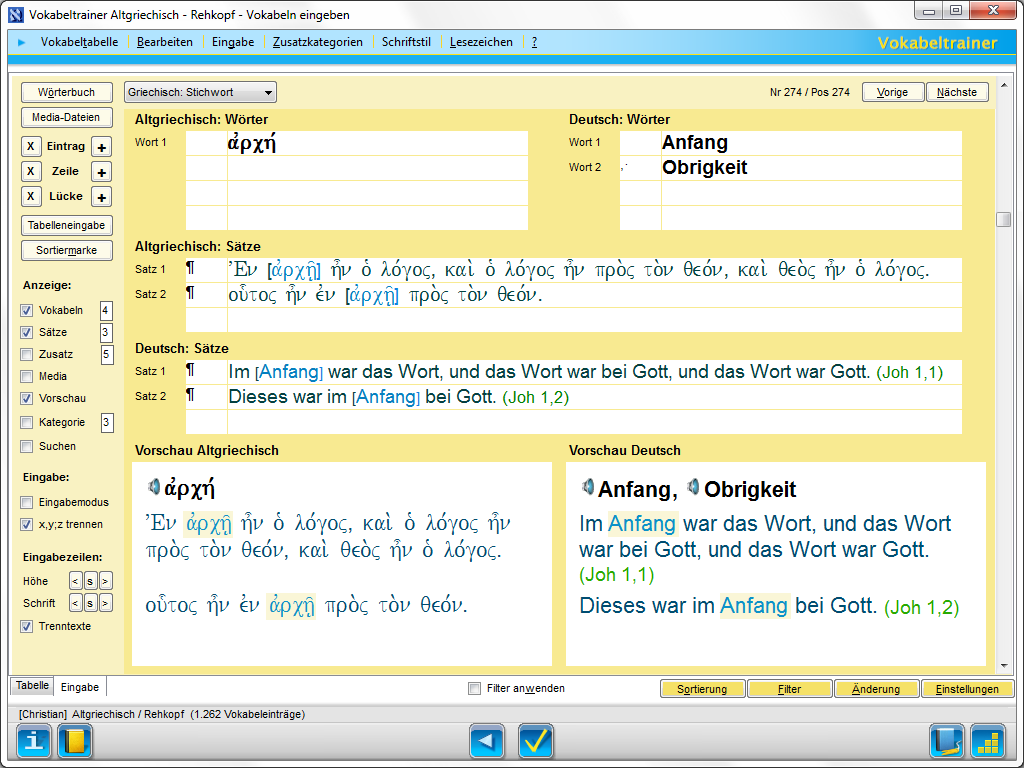Enable the Kategorie checkbox
Image resolution: width=1024 pixels, height=768 pixels.
(27, 423)
